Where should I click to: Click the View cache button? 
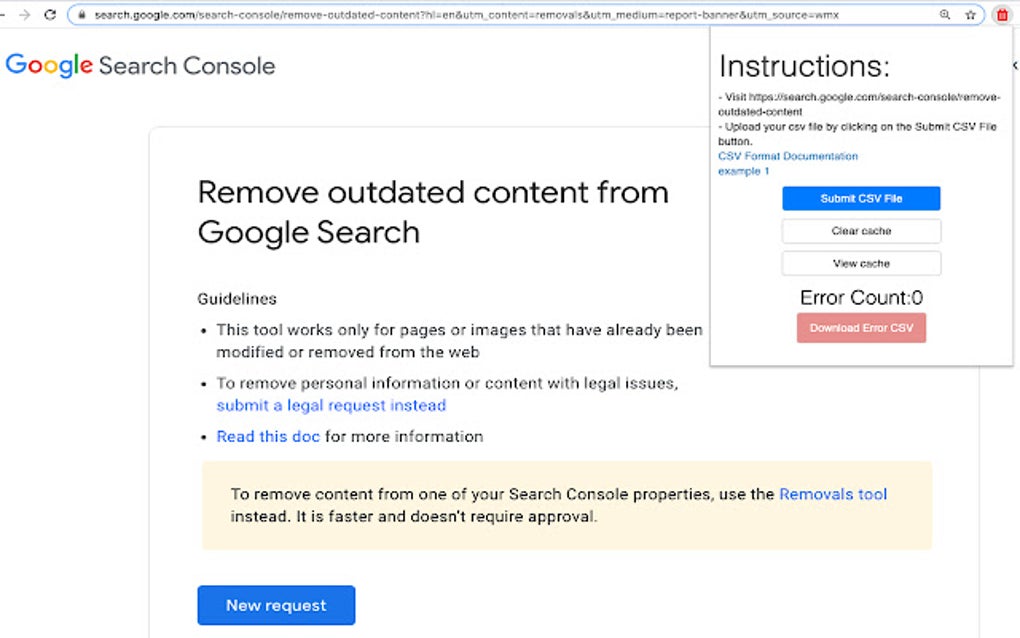click(x=861, y=263)
